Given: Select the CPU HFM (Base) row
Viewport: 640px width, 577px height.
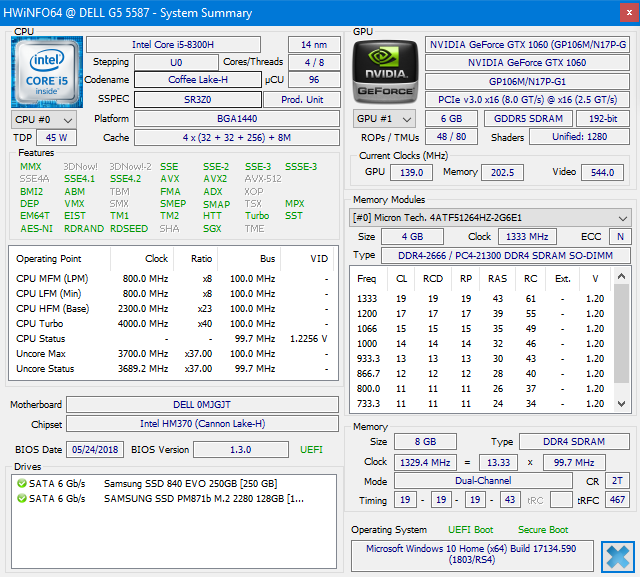Looking at the screenshot, I should point(173,308).
